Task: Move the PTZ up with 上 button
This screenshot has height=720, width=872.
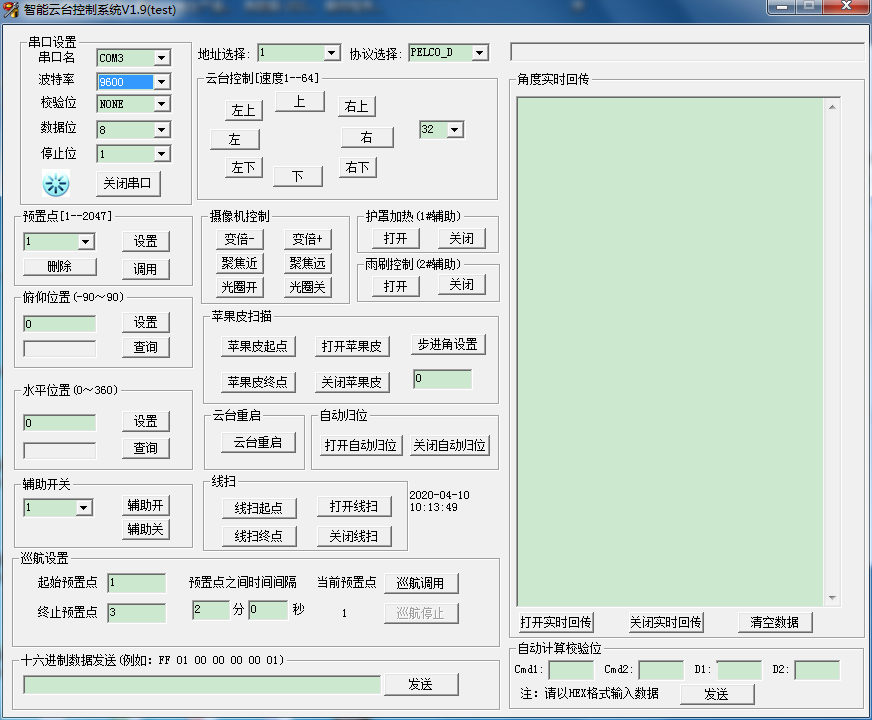Action: [299, 101]
